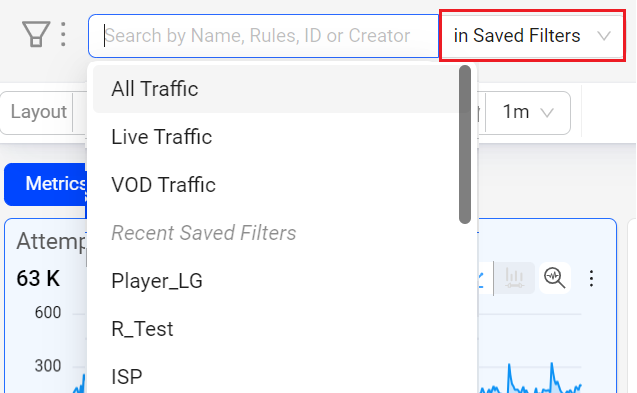The height and width of the screenshot is (393, 637).
Task: Click the chevron next to 1m
Action: click(x=547, y=113)
